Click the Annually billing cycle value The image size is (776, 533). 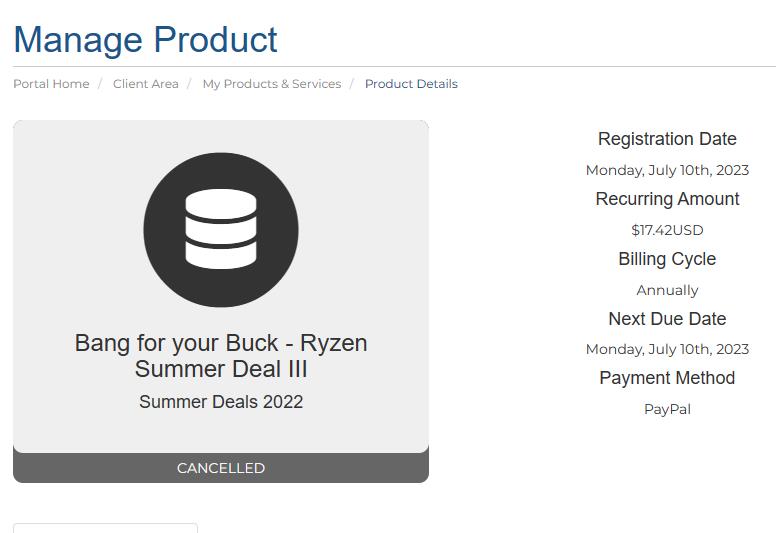click(x=667, y=290)
